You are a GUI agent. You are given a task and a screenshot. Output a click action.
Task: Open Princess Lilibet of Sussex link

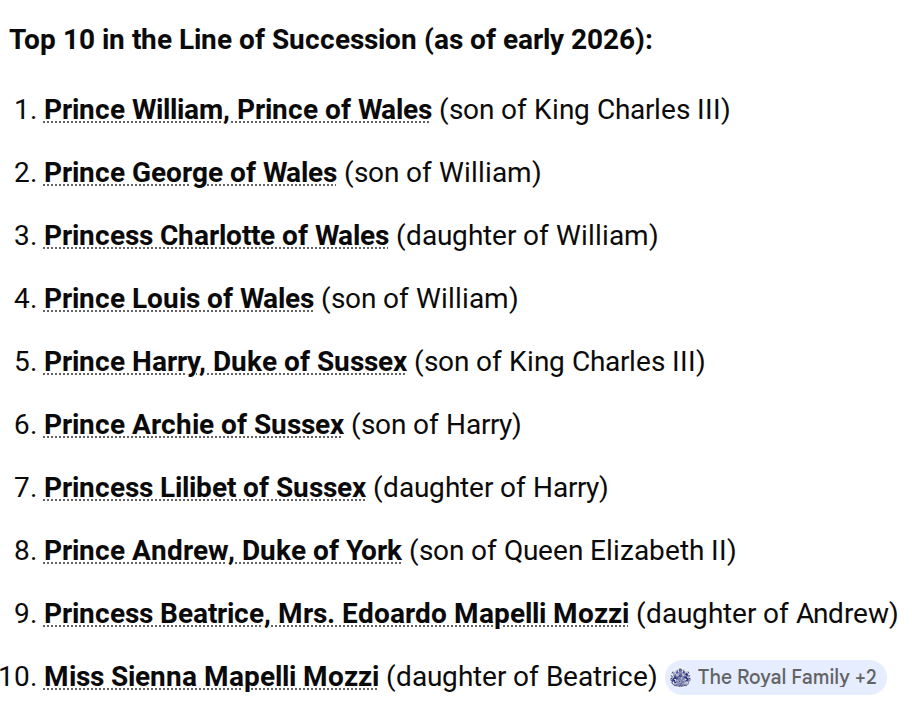(x=205, y=488)
